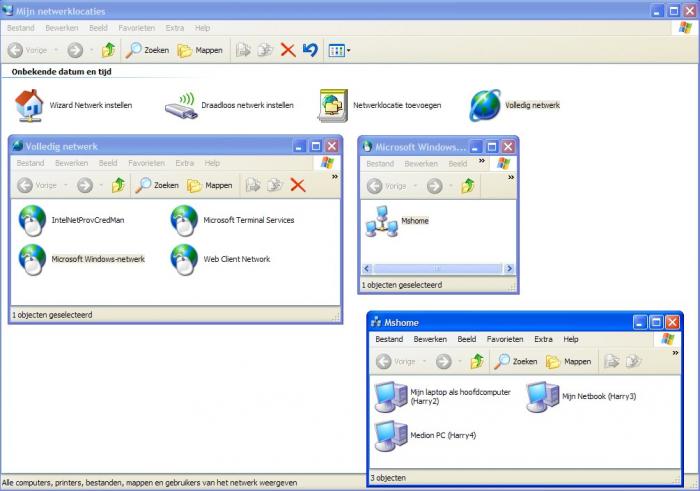Click red Delete X in Volledig netwerk toolbar
Image resolution: width=700 pixels, height=491 pixels.
pyautogui.click(x=298, y=185)
